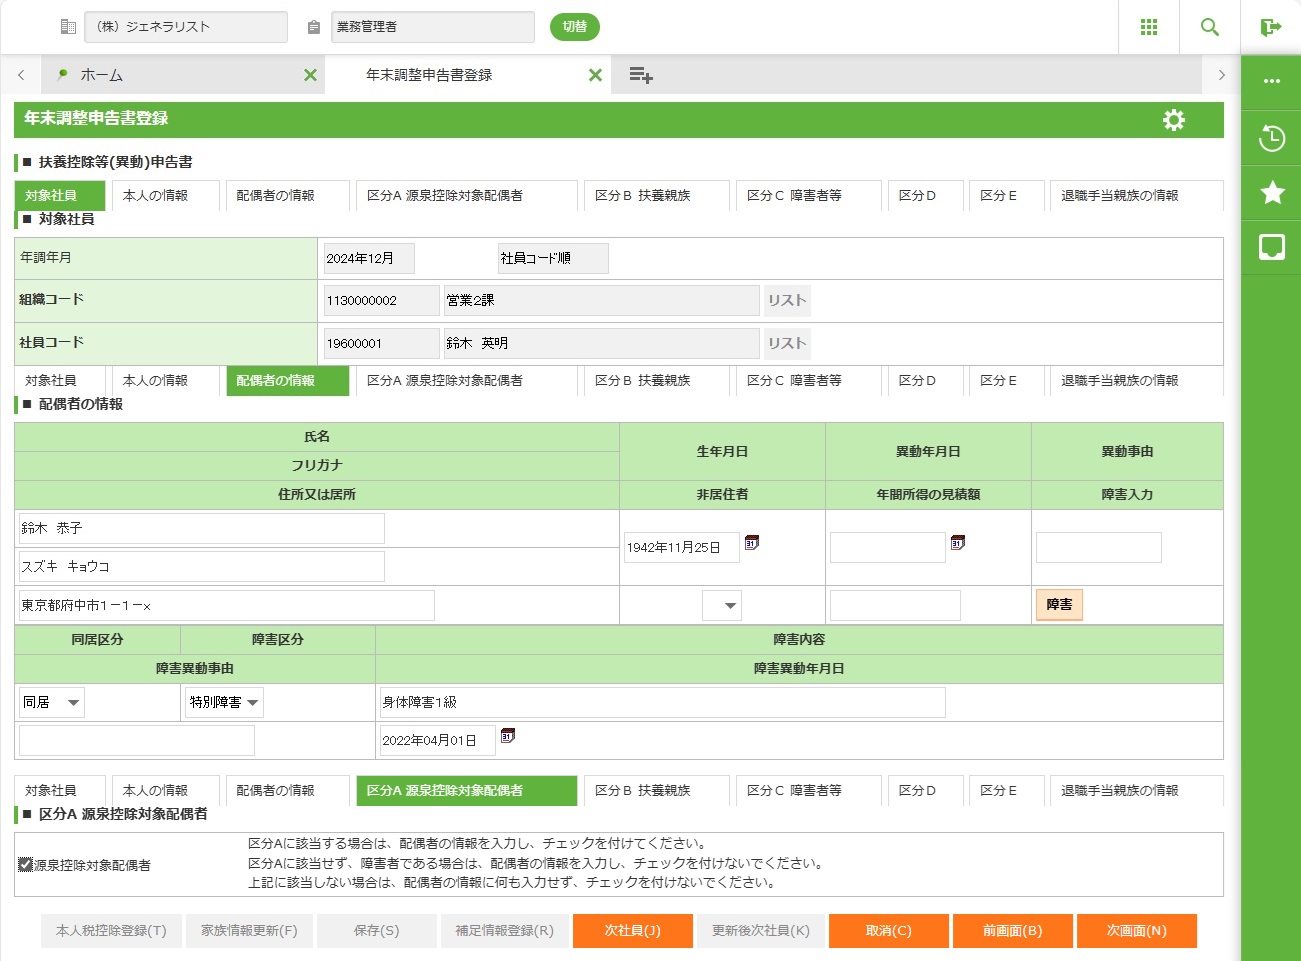Close the 年末調整申告書登録 tab
Viewport: 1301px width, 961px height.
595,75
